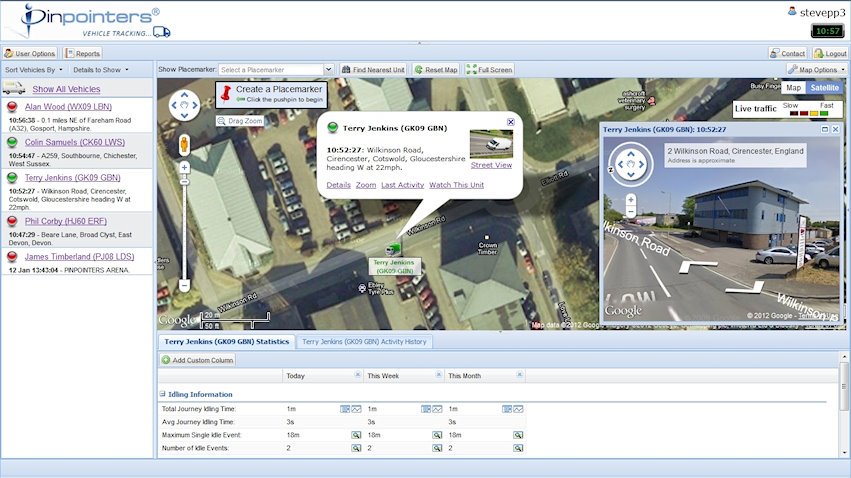
Task: Click the Live traffic legend color scale
Action: pyautogui.click(x=809, y=113)
